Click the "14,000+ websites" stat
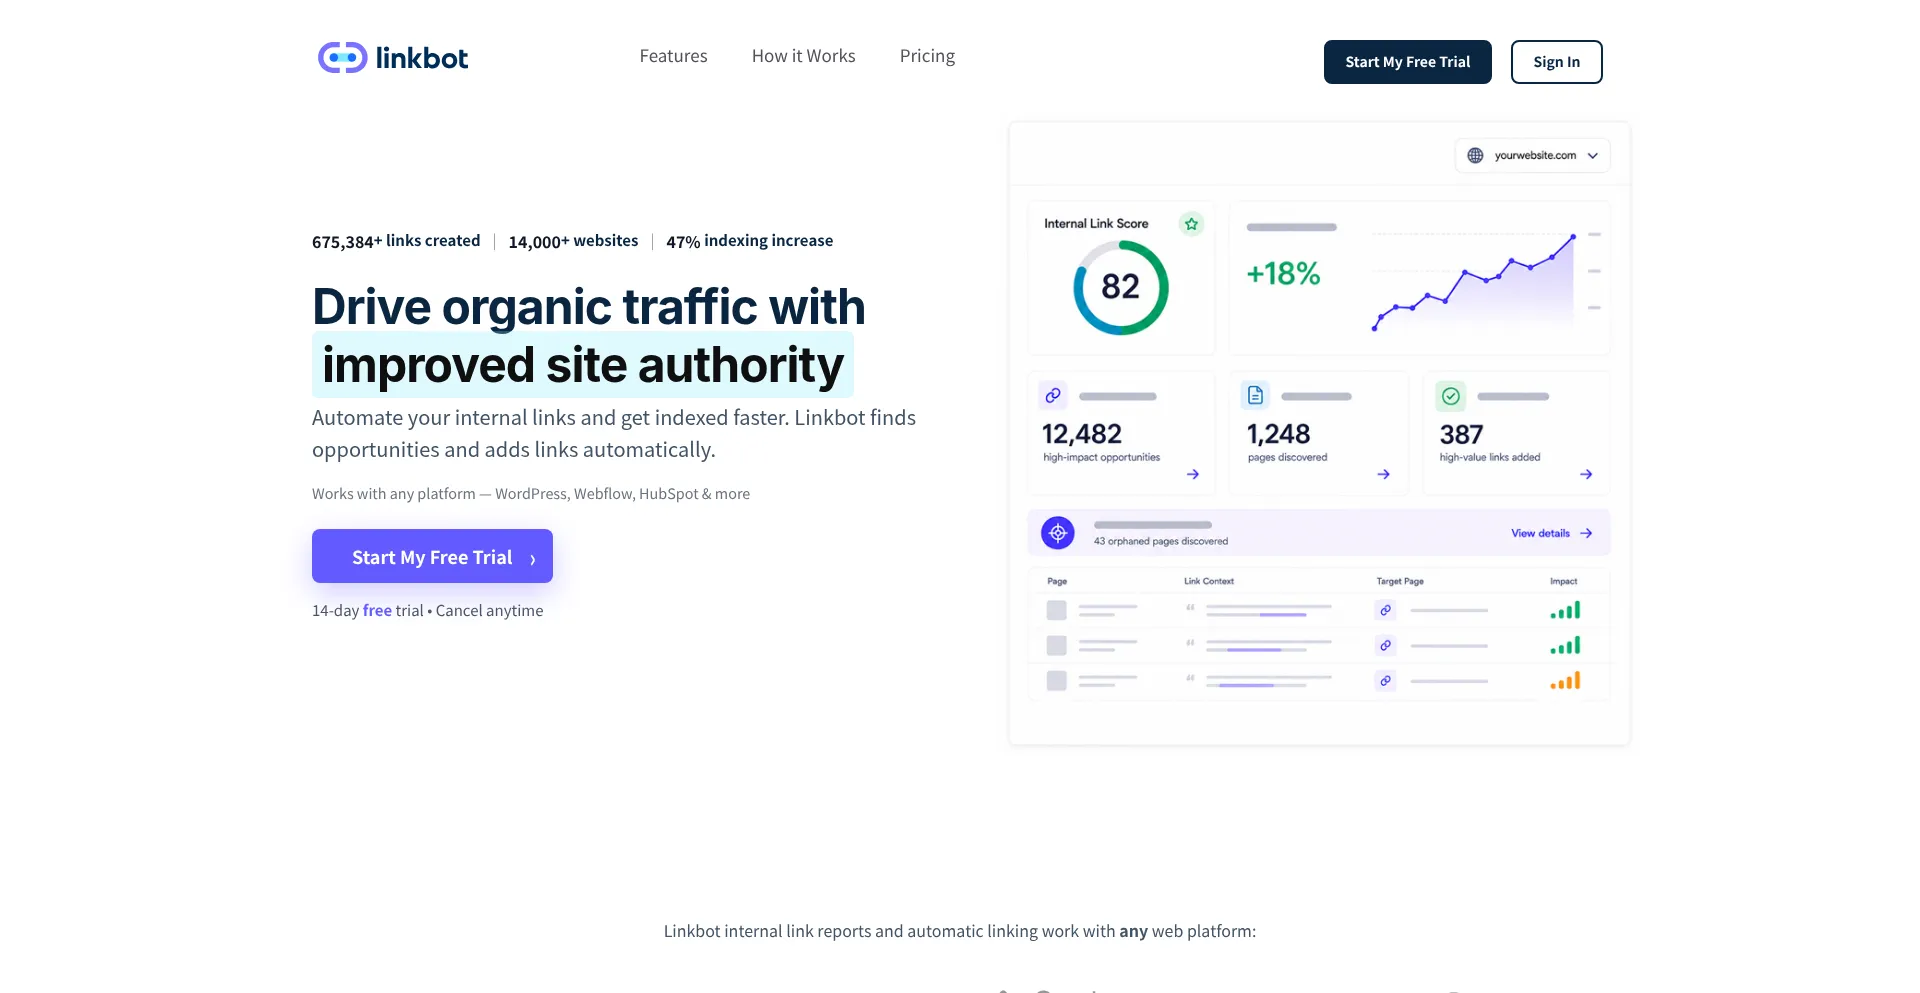The width and height of the screenshot is (1920, 993). pos(573,241)
